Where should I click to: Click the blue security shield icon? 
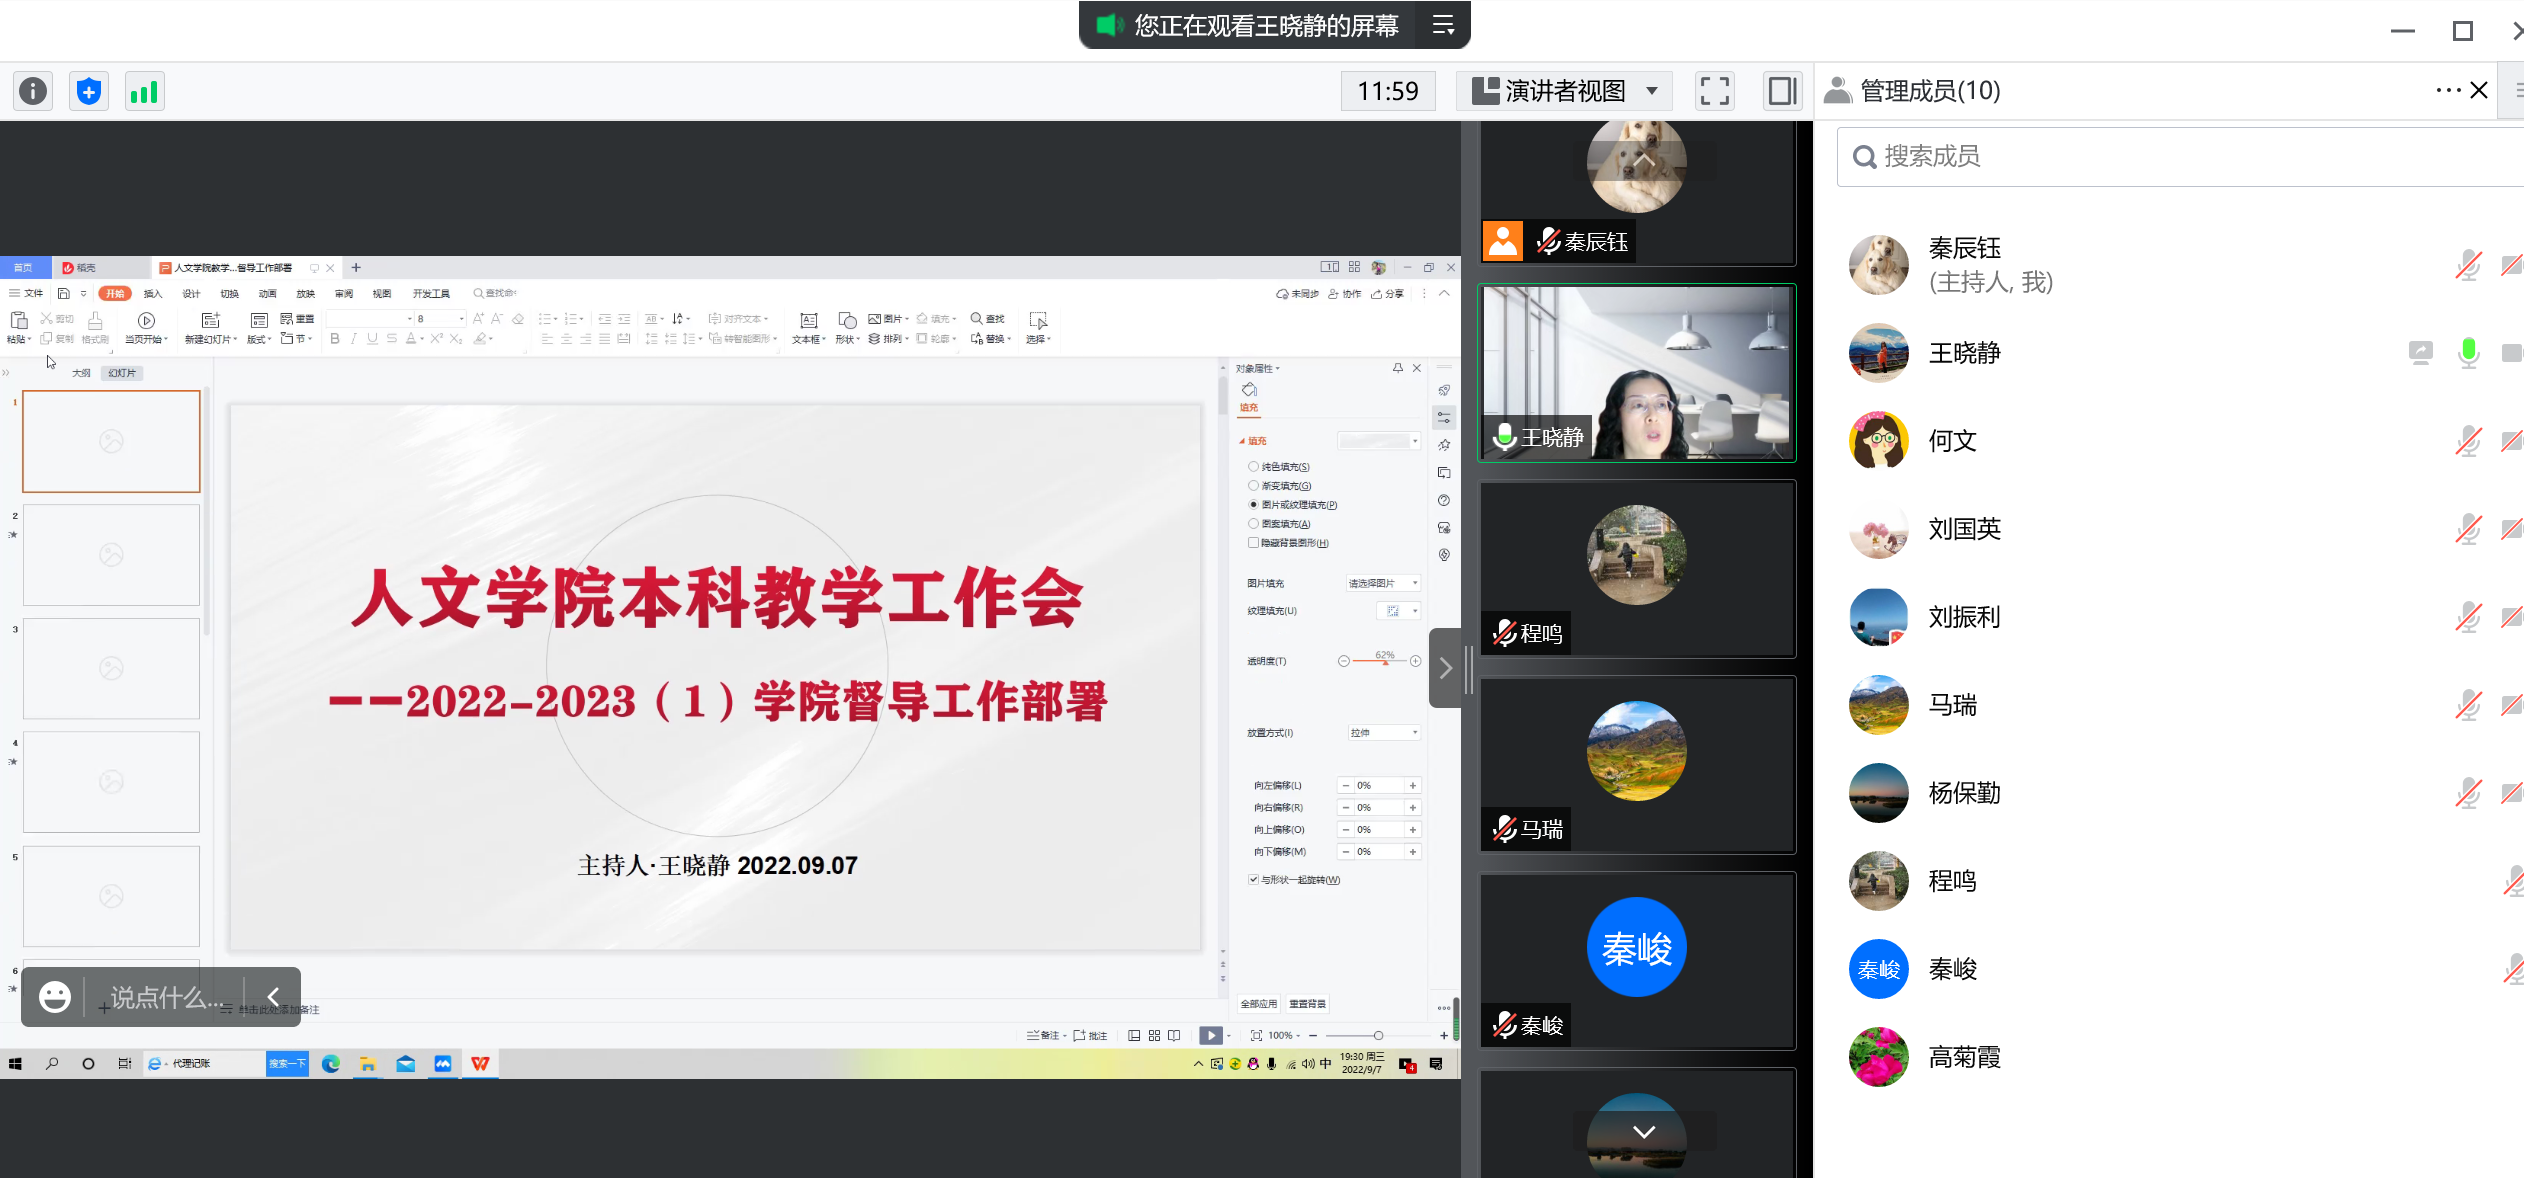pyautogui.click(x=89, y=92)
